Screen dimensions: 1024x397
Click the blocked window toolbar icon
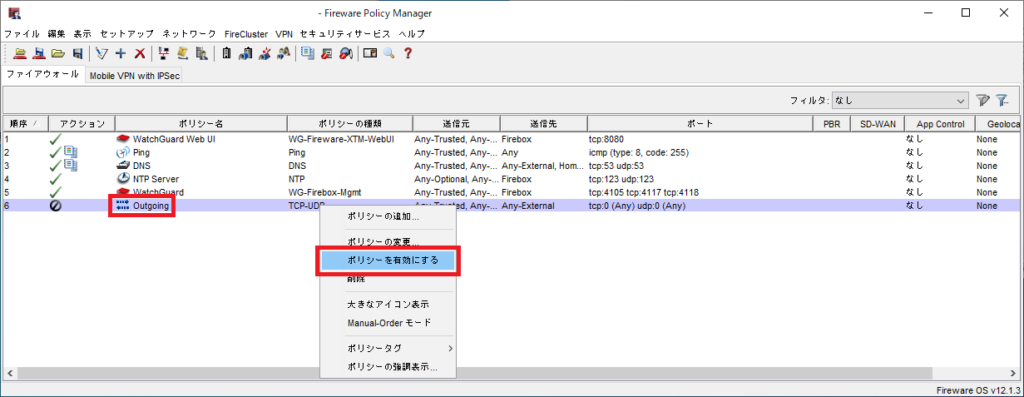[x=327, y=54]
